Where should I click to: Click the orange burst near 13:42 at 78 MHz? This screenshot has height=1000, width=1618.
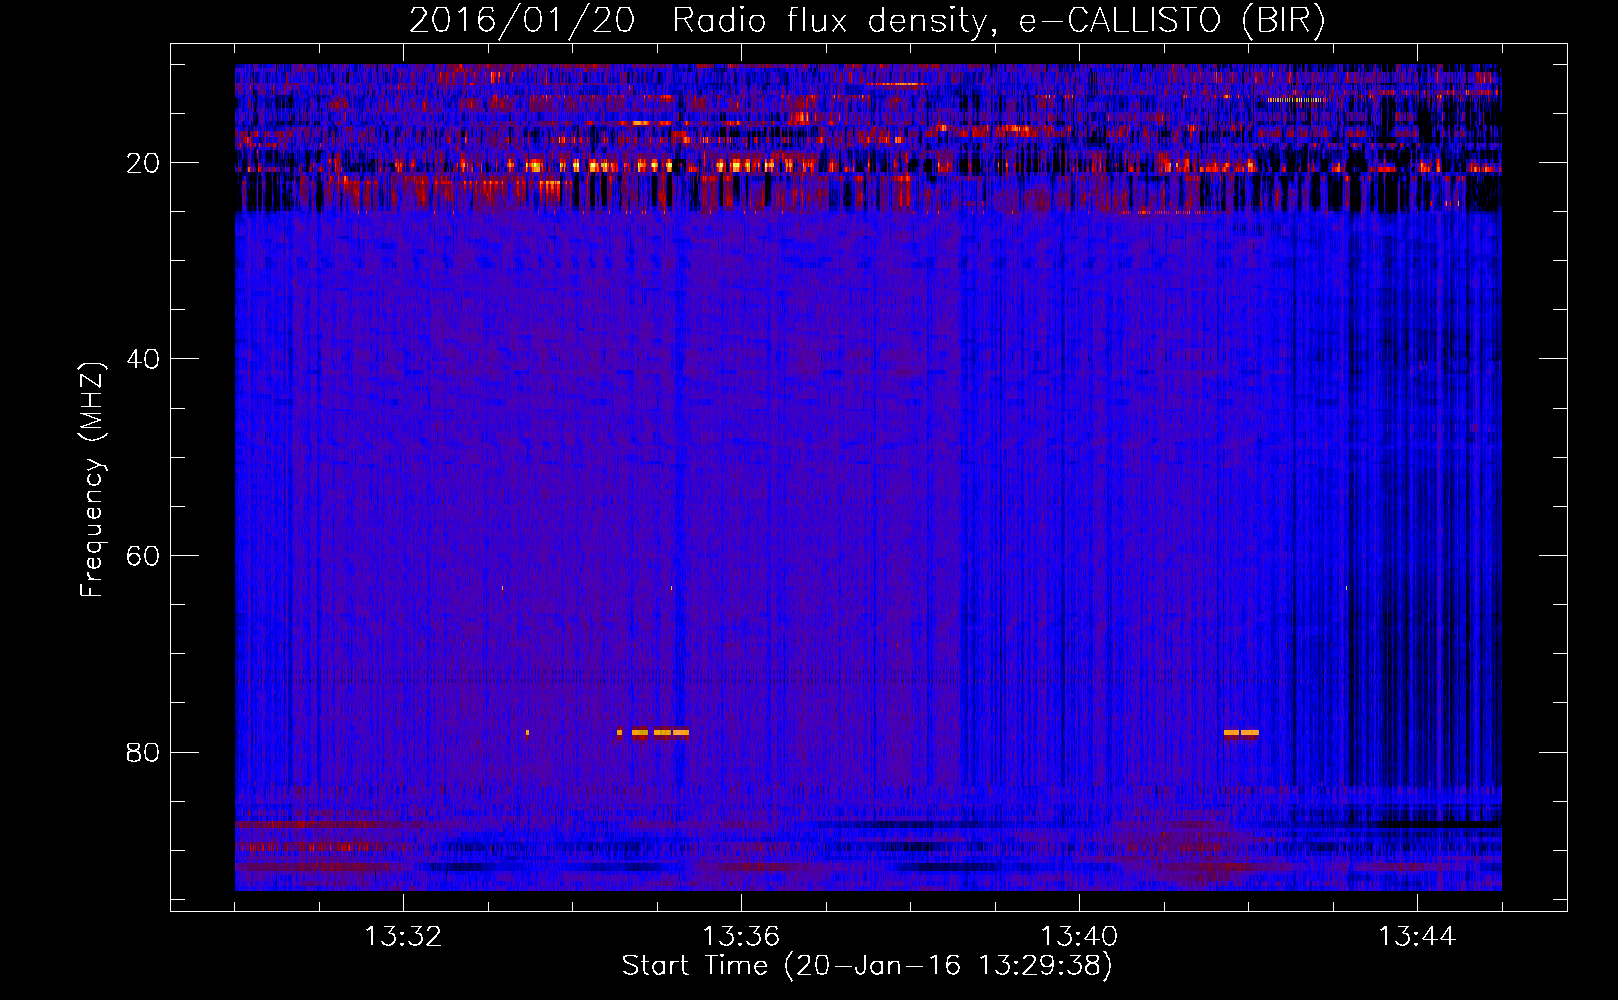point(1241,733)
